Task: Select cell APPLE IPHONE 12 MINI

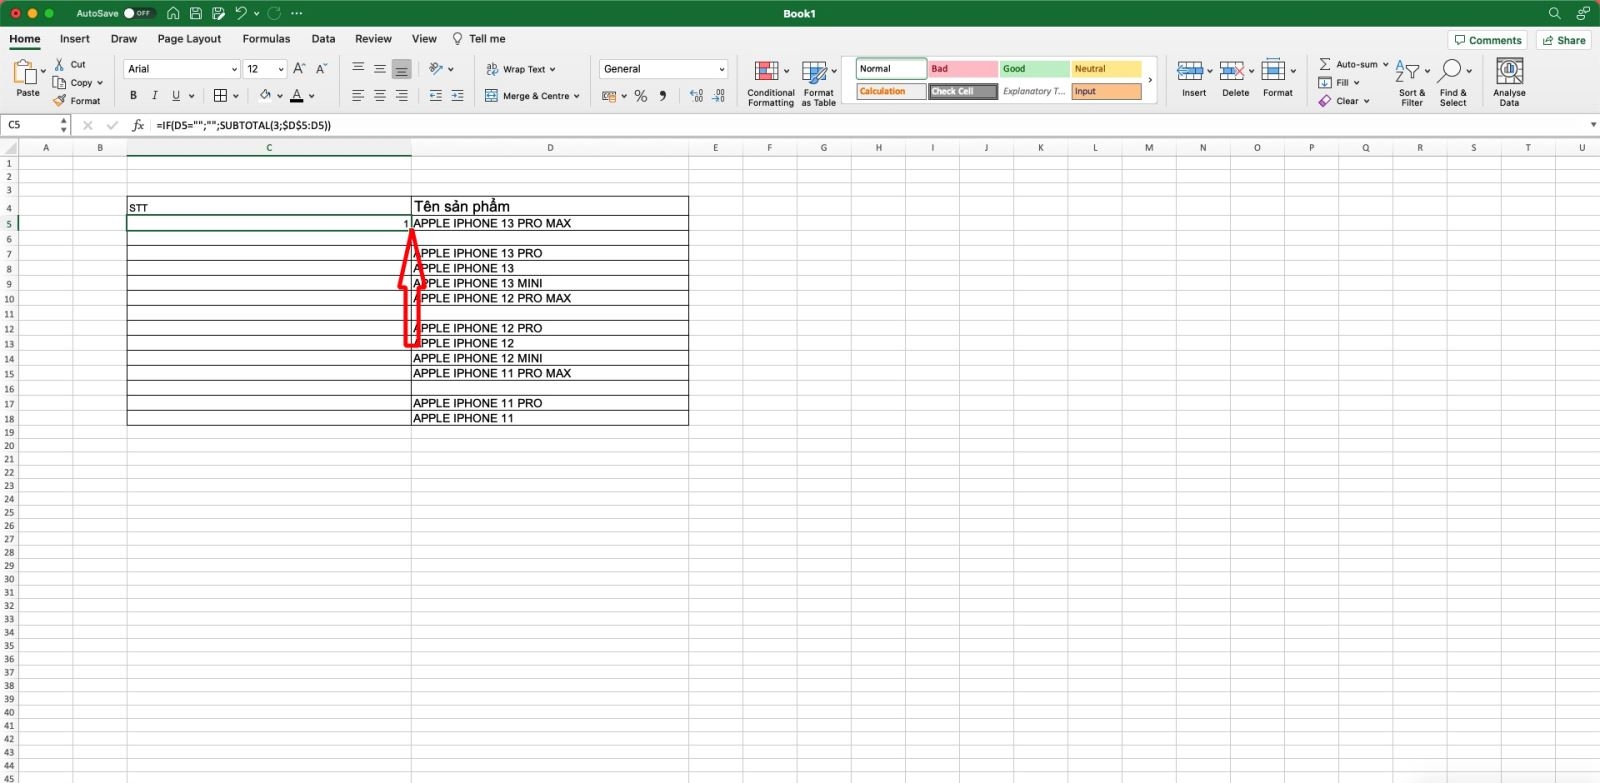Action: click(x=550, y=358)
